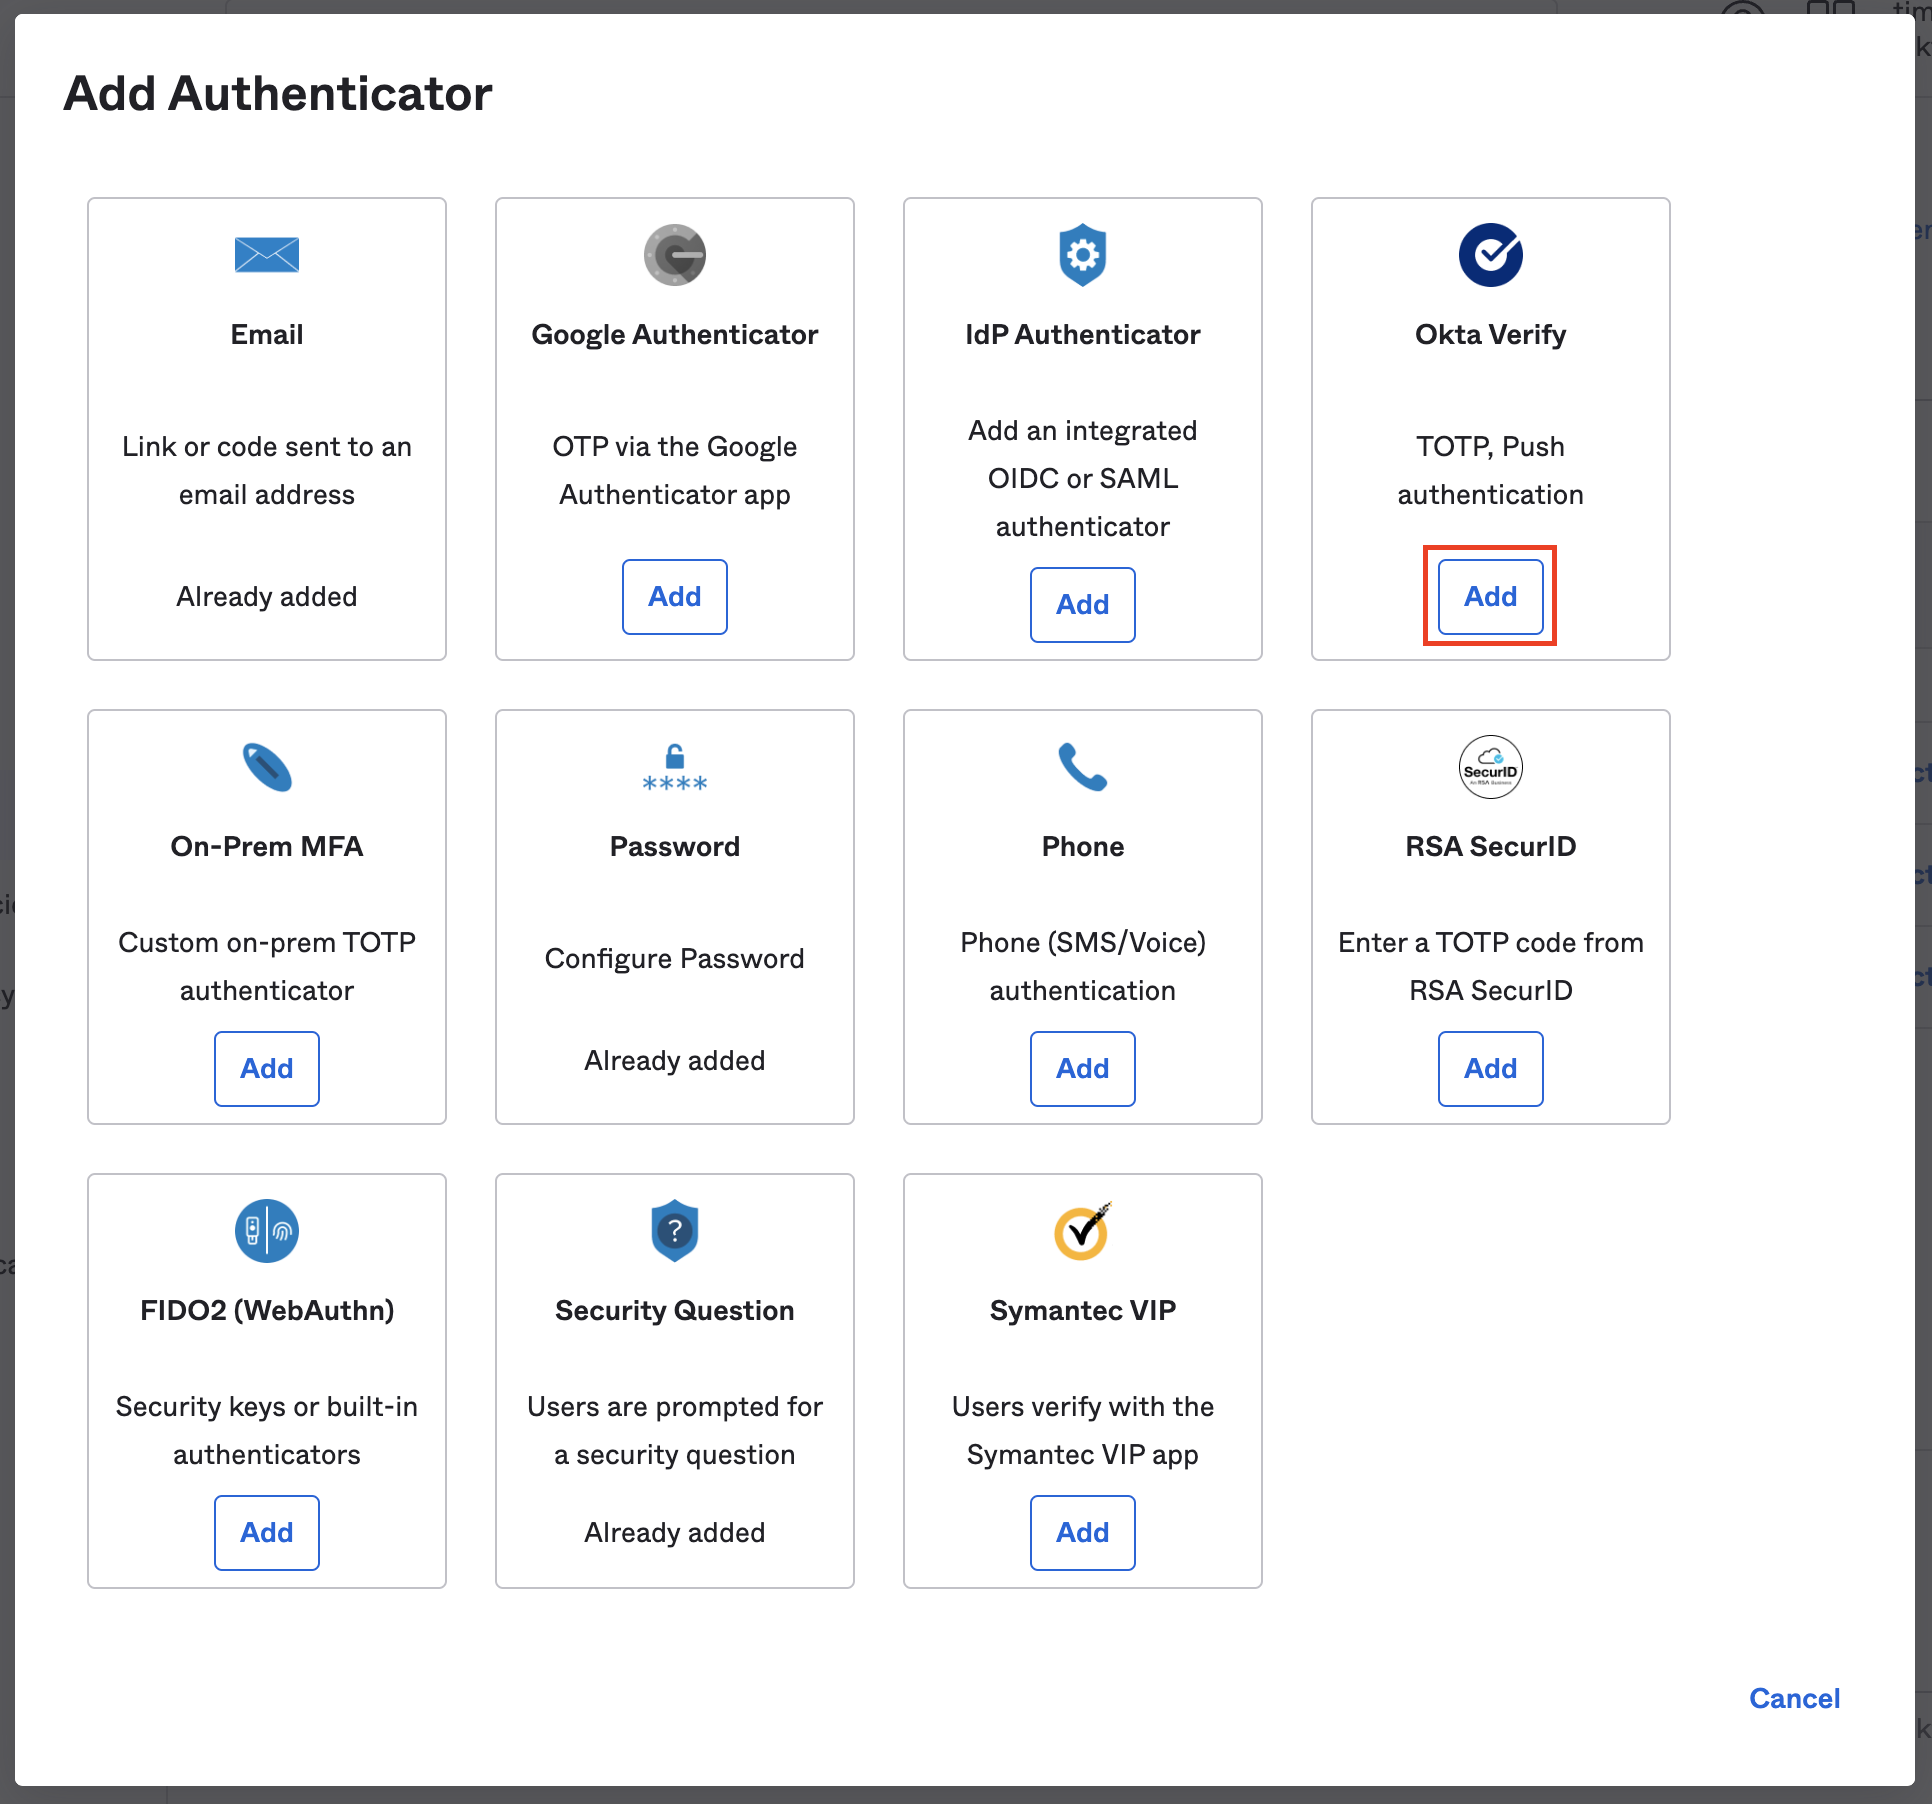The image size is (1932, 1804).
Task: Click the RSA SecurID logo icon
Action: coord(1491,767)
